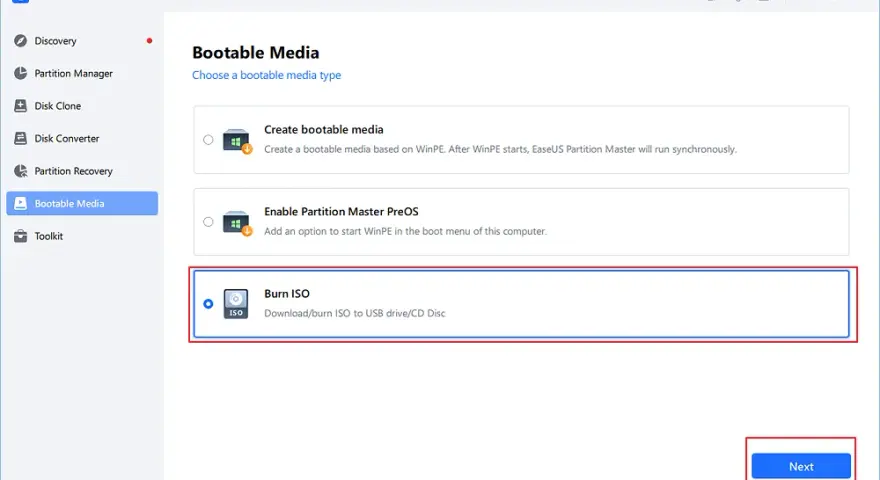This screenshot has height=480, width=880.
Task: Click "Choose a bootable media type" text
Action: click(x=267, y=75)
